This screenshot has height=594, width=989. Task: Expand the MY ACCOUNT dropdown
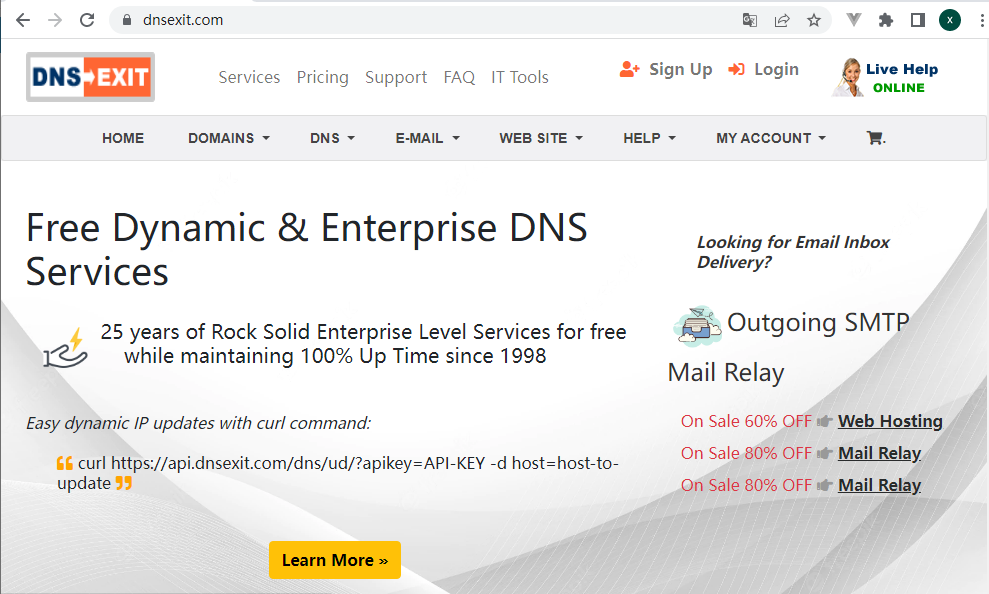coord(771,138)
